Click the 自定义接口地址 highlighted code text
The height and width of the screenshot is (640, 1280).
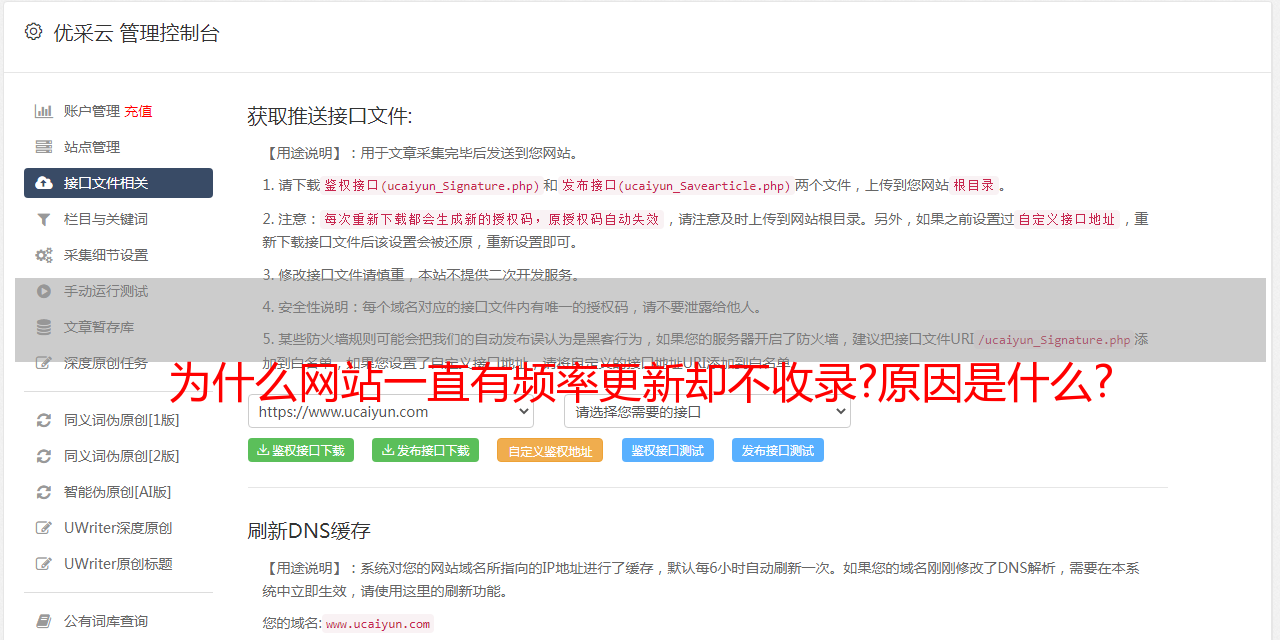(x=1067, y=219)
